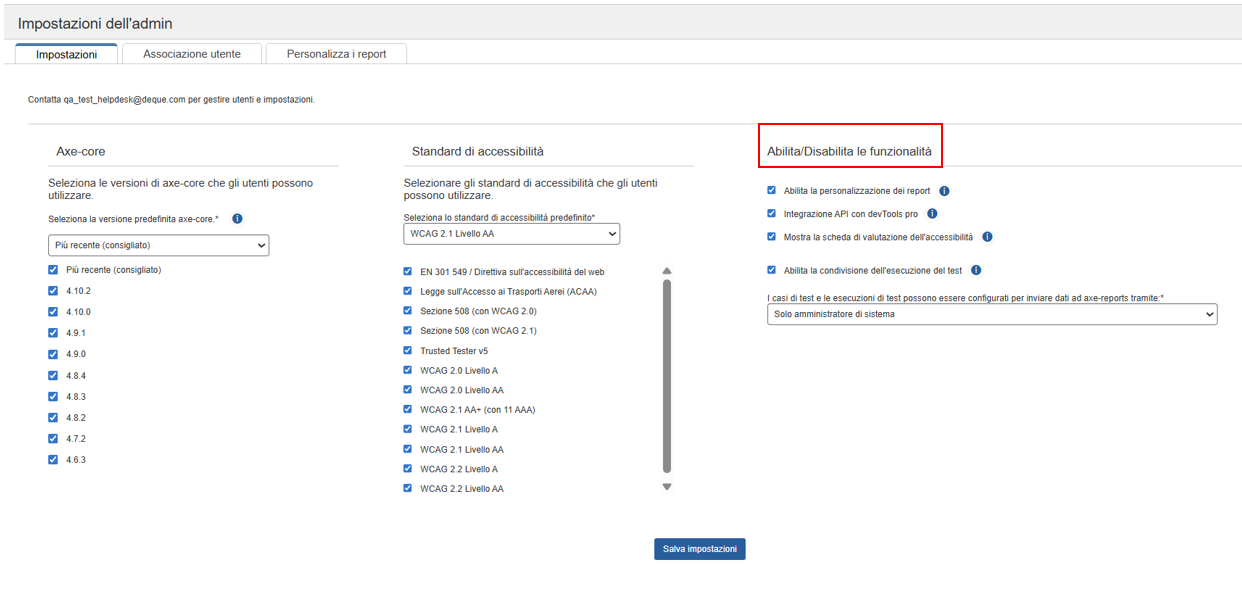Image resolution: width=1242 pixels, height=598 pixels.
Task: Select the Impostazioni tab
Action: 66,54
